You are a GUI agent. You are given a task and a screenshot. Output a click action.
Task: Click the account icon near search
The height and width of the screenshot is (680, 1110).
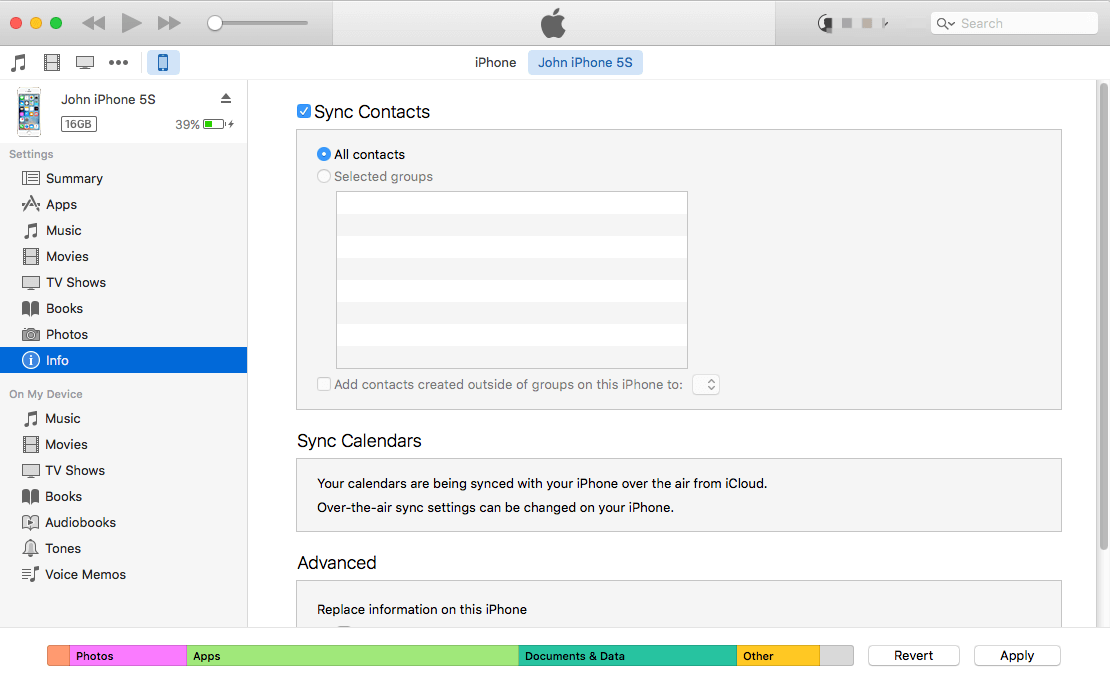(825, 23)
